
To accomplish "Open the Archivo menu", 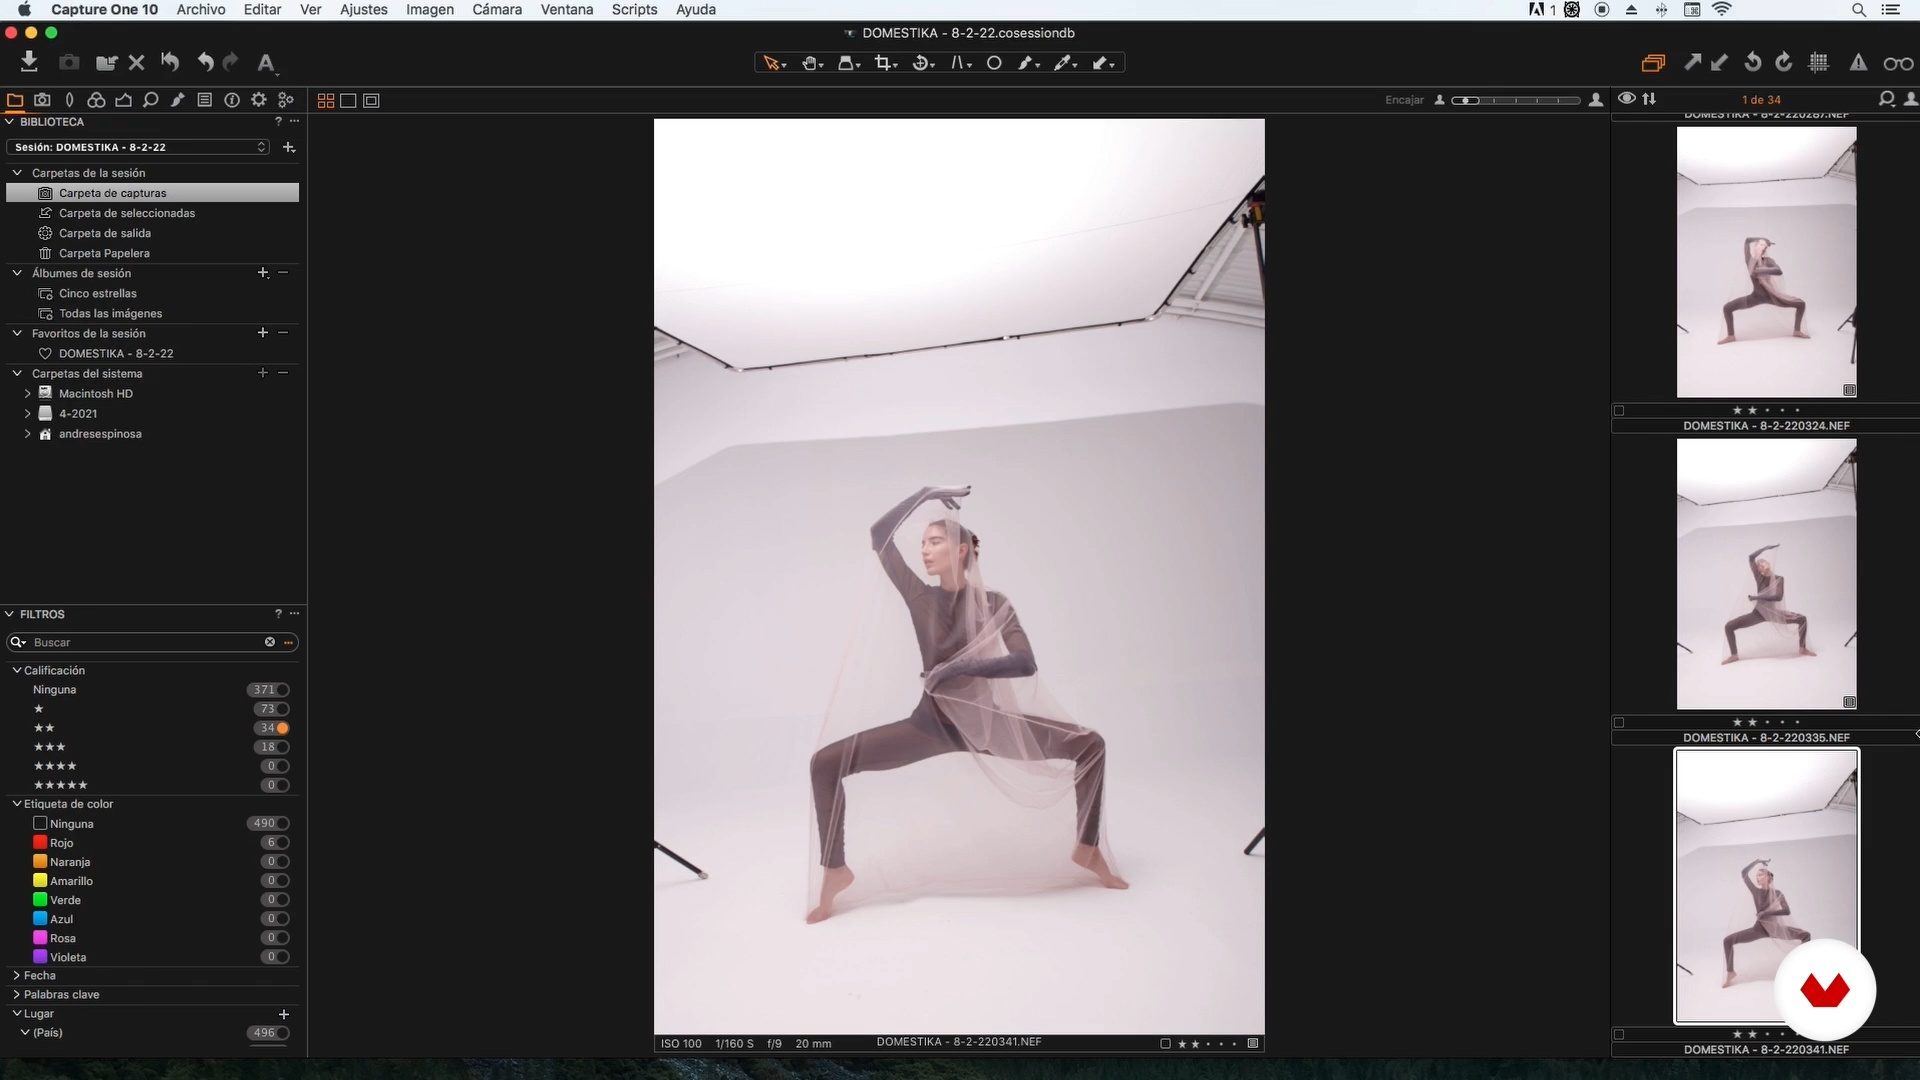I will click(201, 10).
